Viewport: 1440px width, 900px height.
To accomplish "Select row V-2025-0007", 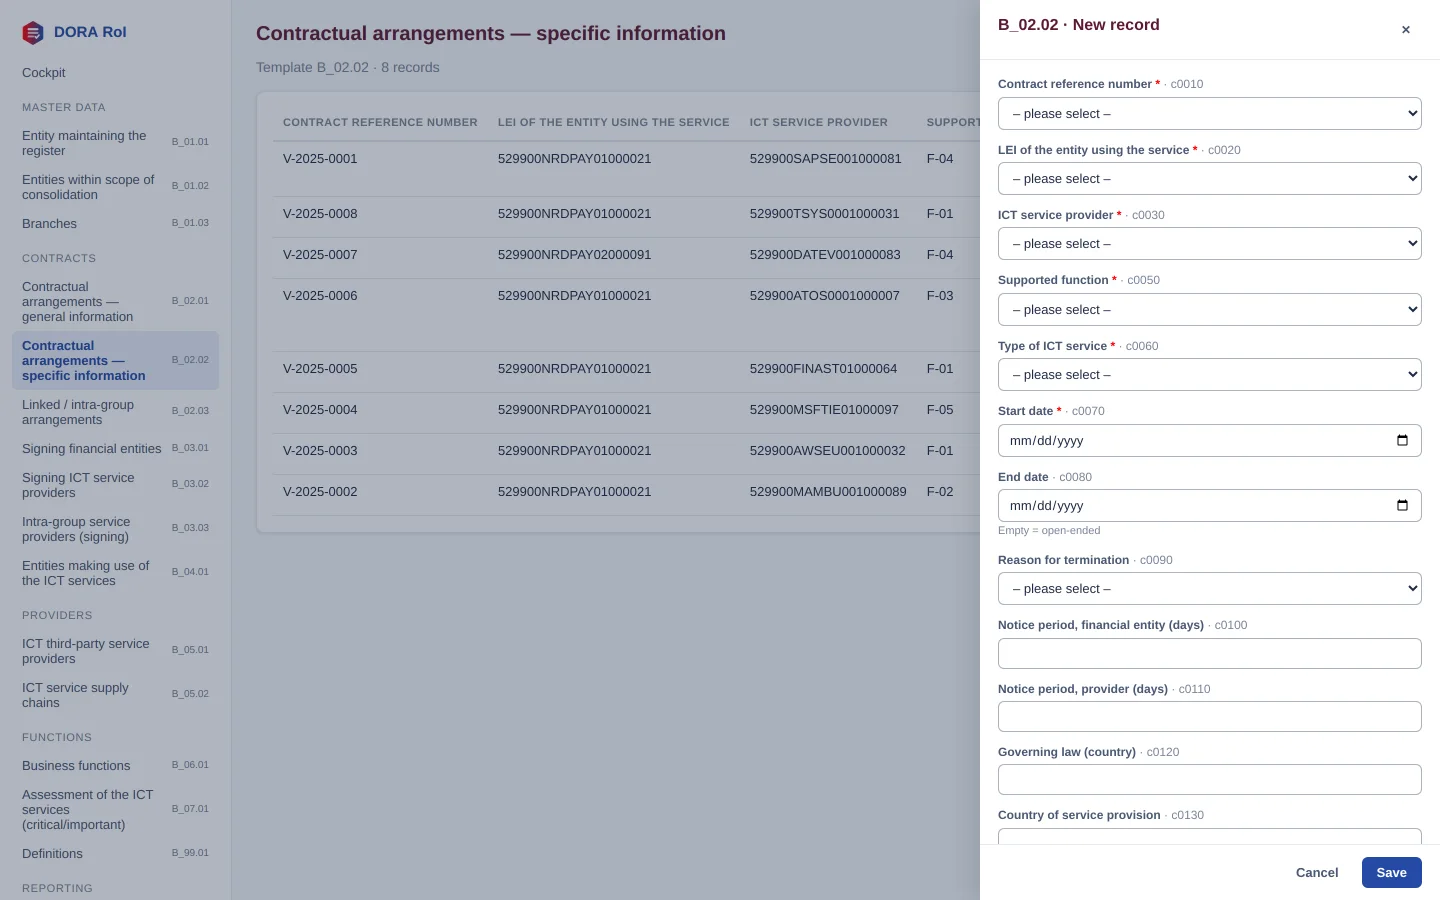I will tap(626, 258).
